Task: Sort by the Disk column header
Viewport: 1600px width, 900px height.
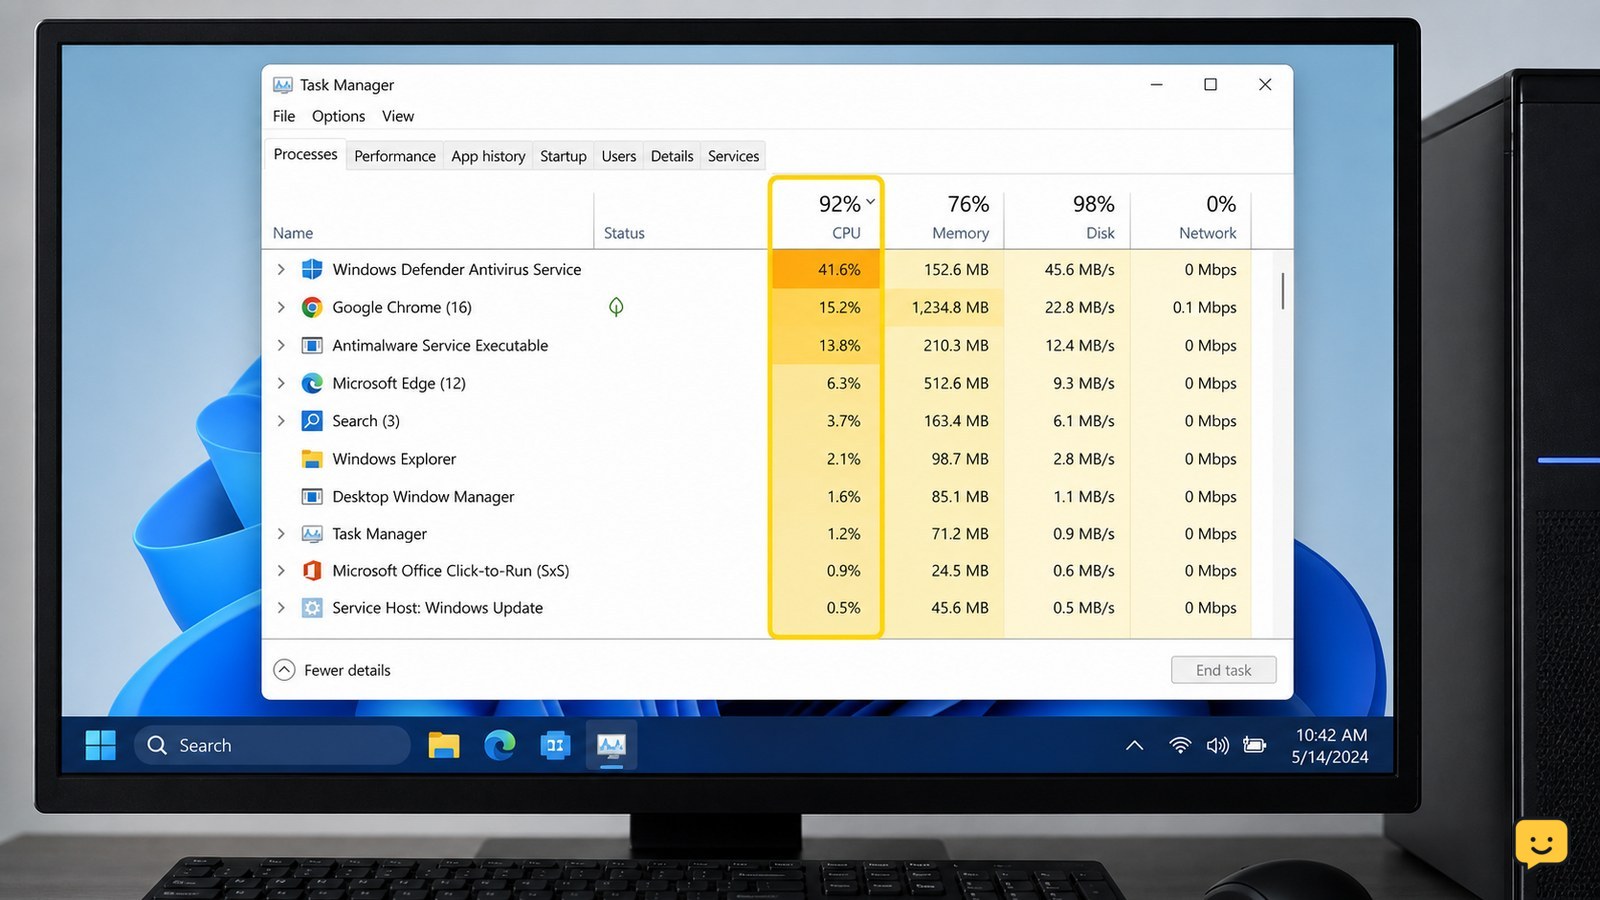Action: 1067,216
